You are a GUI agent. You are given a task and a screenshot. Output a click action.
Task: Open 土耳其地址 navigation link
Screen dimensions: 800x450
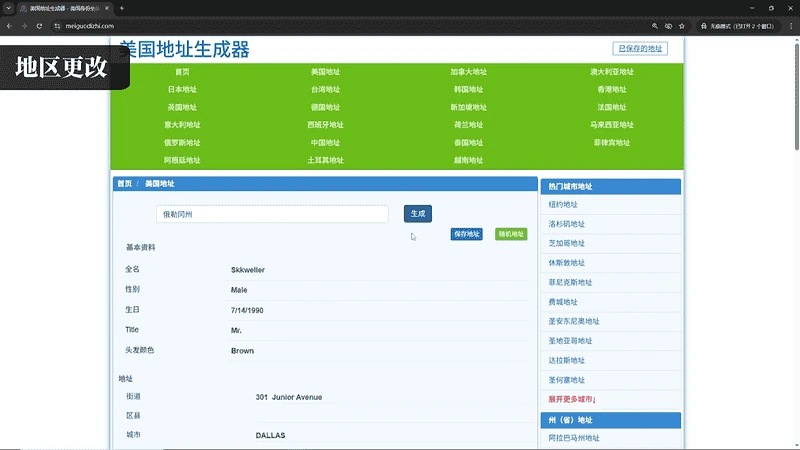click(326, 160)
